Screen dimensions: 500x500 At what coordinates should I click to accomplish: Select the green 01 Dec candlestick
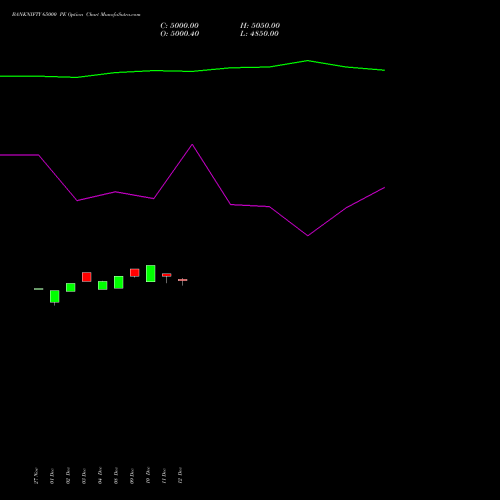(x=55, y=297)
